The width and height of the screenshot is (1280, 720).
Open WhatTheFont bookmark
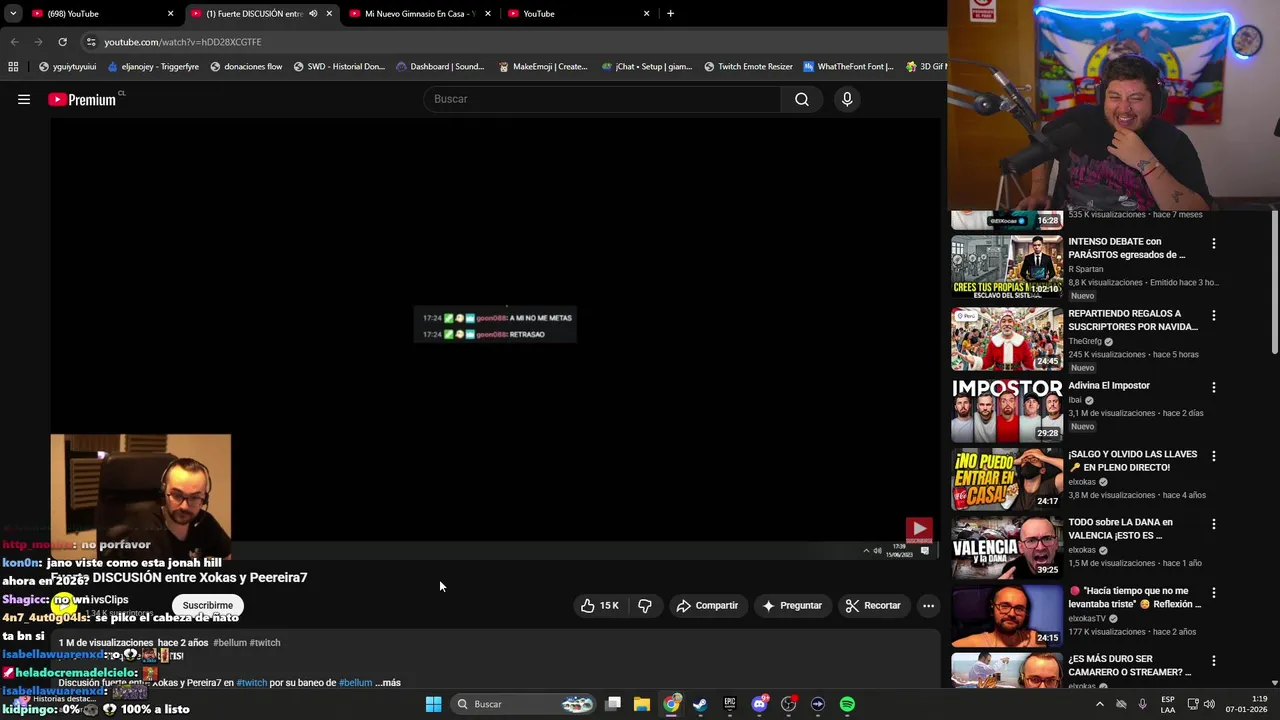click(x=849, y=67)
